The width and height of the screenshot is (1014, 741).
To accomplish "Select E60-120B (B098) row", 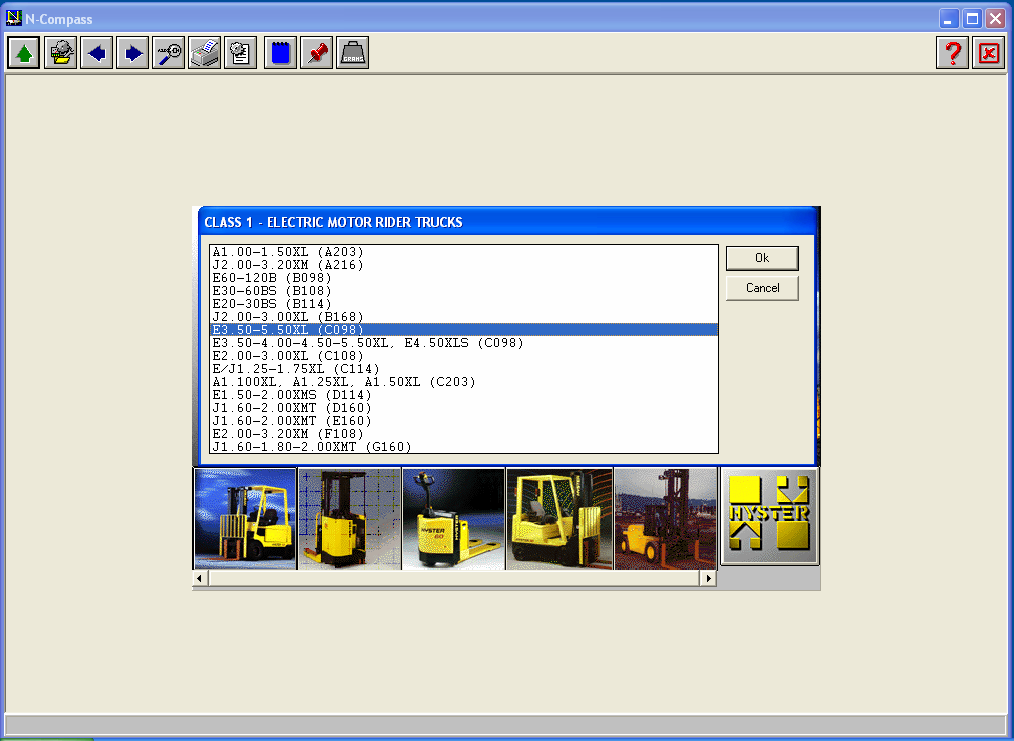I will [x=464, y=277].
